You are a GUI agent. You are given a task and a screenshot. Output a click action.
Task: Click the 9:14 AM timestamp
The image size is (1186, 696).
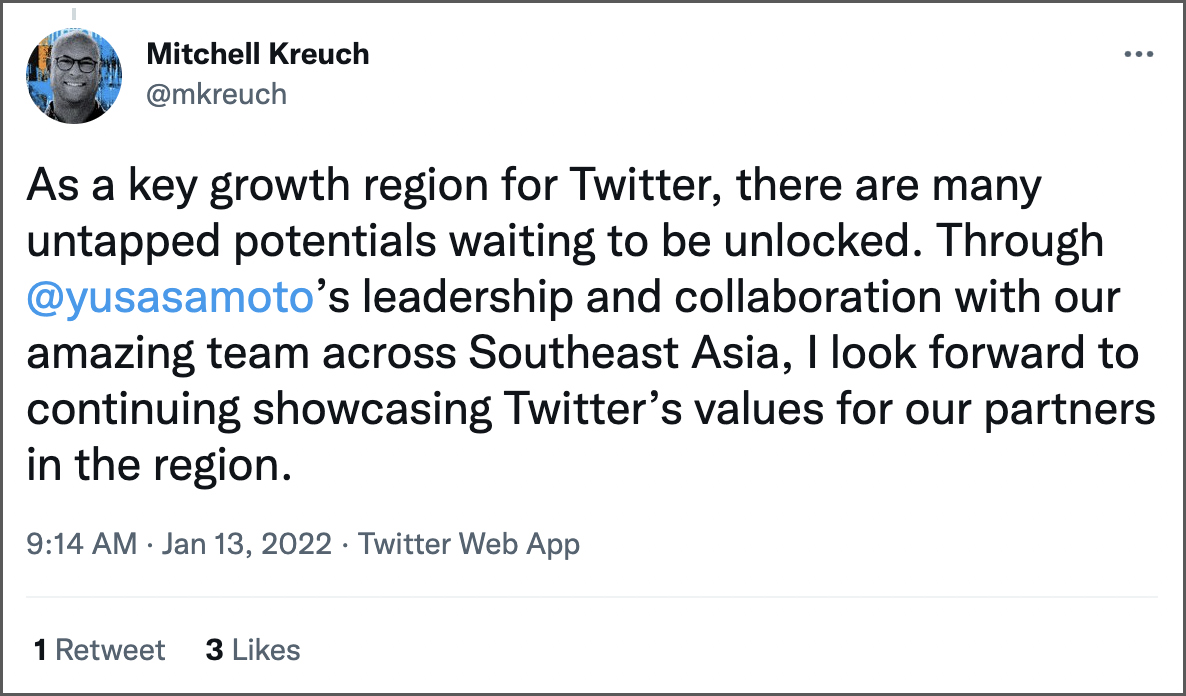[x=81, y=544]
